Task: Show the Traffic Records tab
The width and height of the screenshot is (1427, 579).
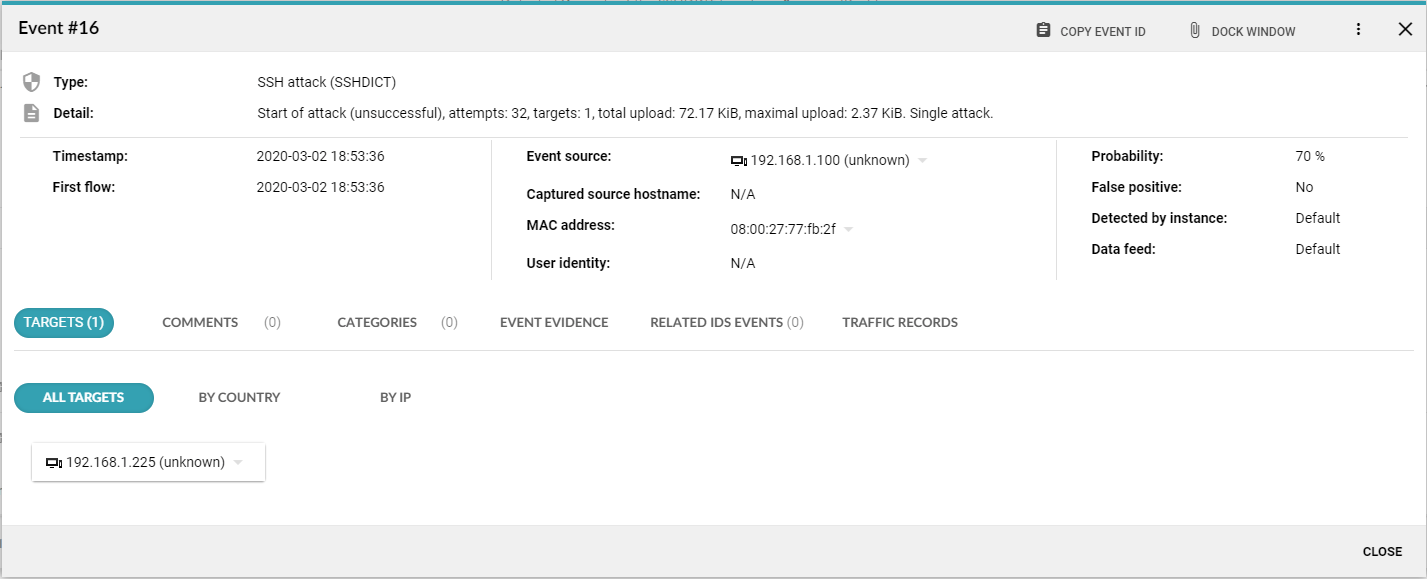Action: click(x=900, y=323)
